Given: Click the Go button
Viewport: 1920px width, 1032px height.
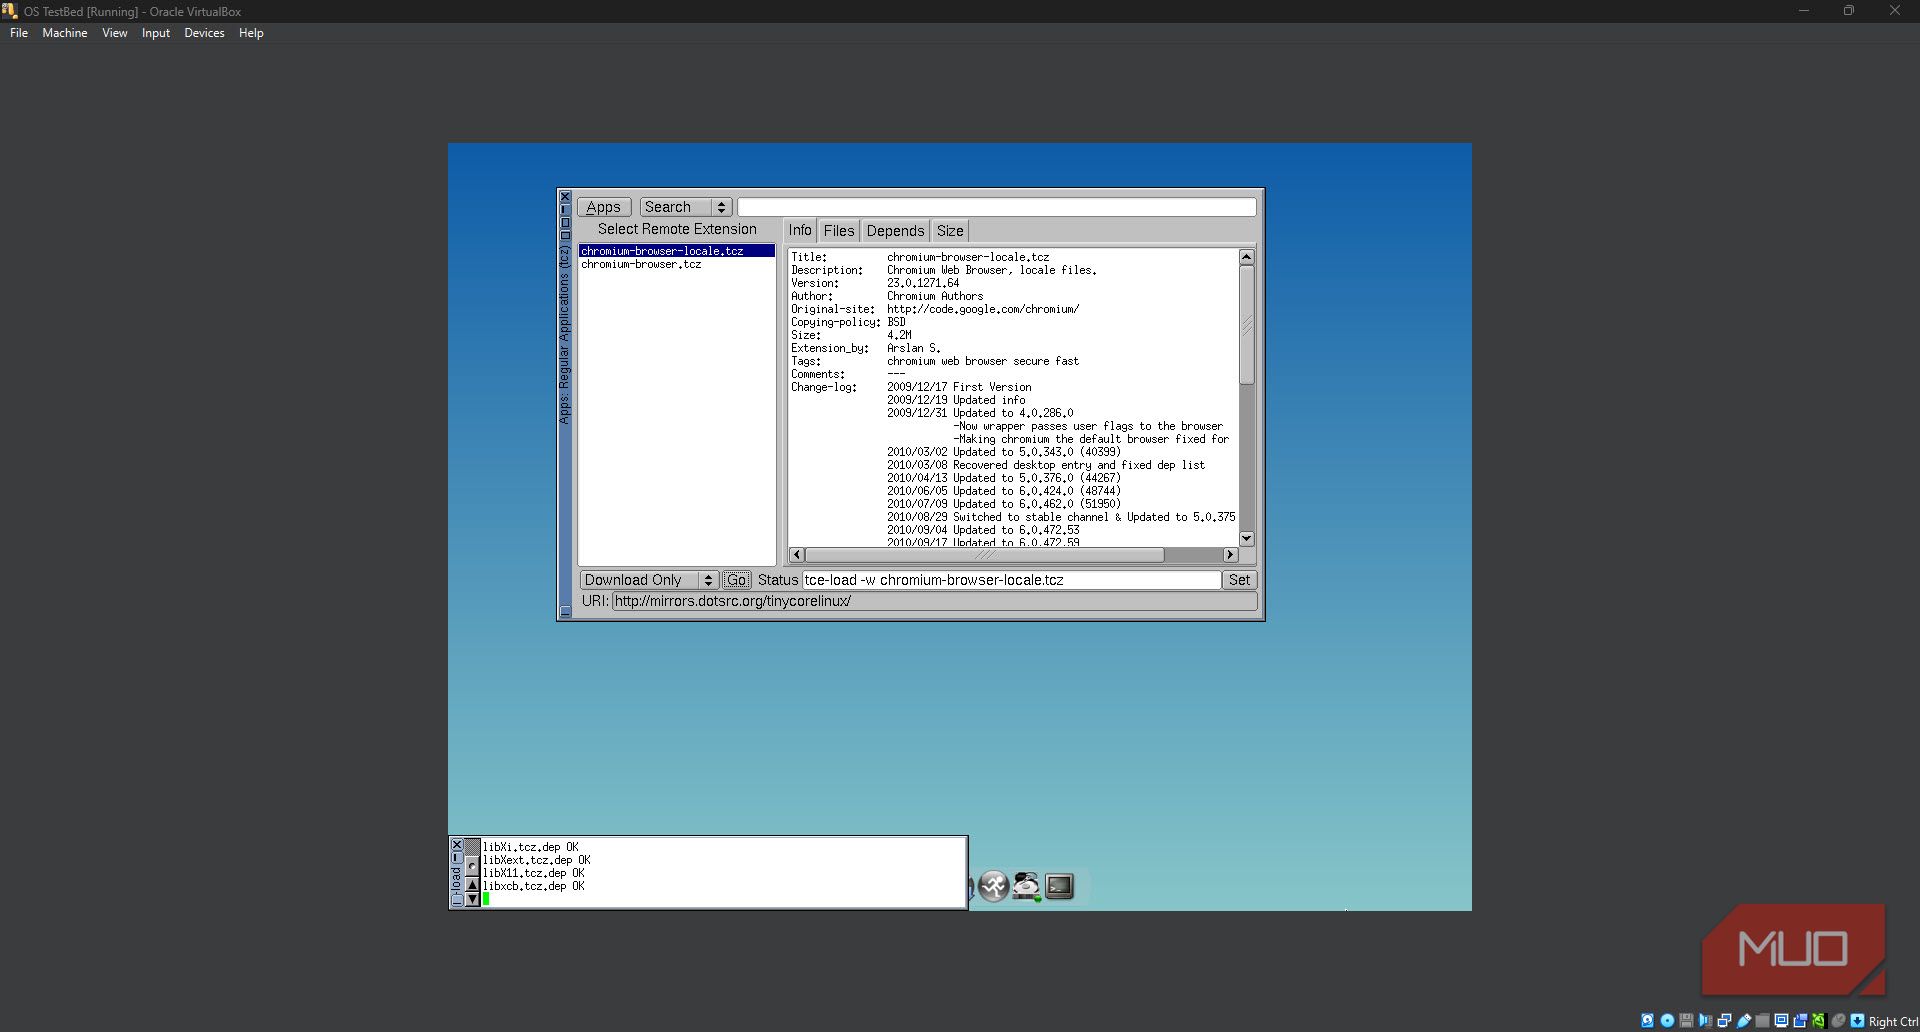Looking at the screenshot, I should (737, 580).
